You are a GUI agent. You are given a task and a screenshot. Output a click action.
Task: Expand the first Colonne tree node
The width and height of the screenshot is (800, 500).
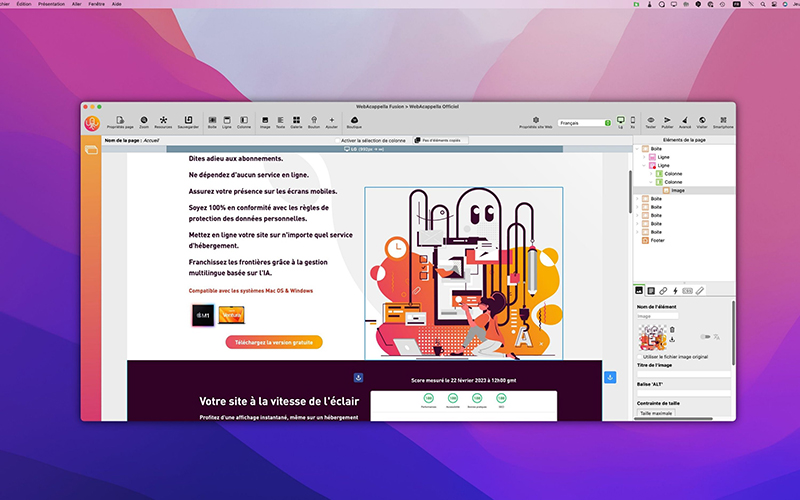click(651, 174)
